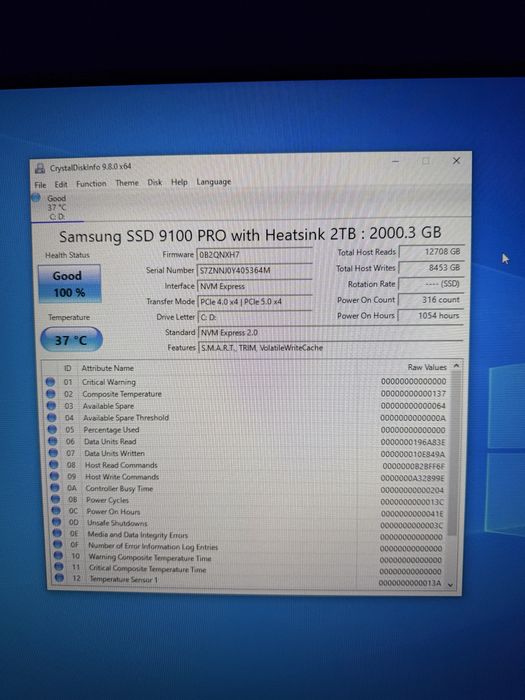Click the 37 °C temperature button
525x700 pixels.
coord(71,340)
